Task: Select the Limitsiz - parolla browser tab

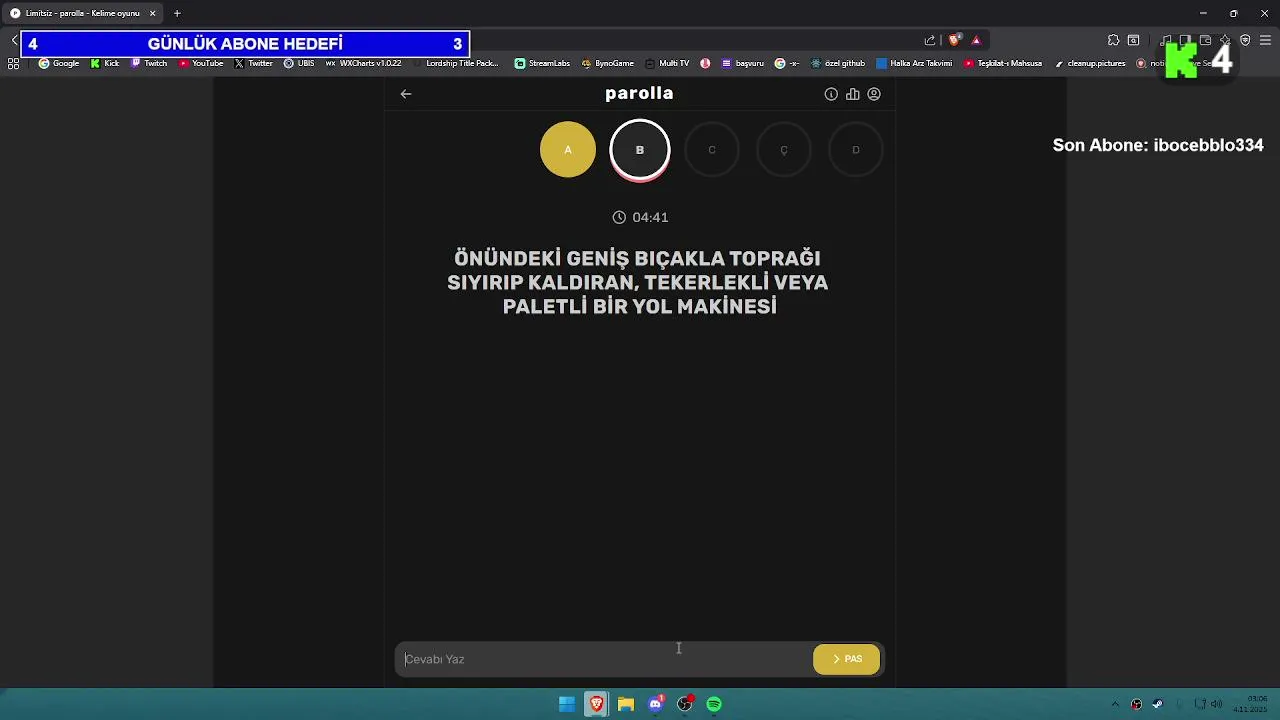Action: (83, 13)
